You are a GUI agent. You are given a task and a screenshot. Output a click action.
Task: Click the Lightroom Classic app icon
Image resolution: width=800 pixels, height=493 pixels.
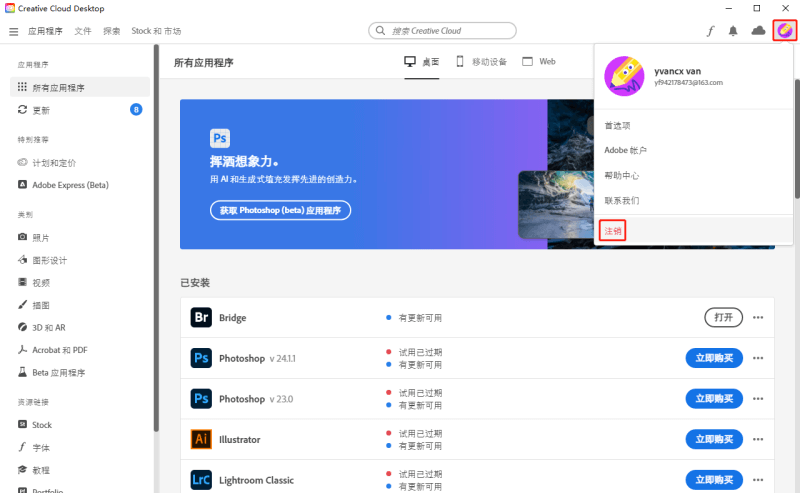coord(201,480)
